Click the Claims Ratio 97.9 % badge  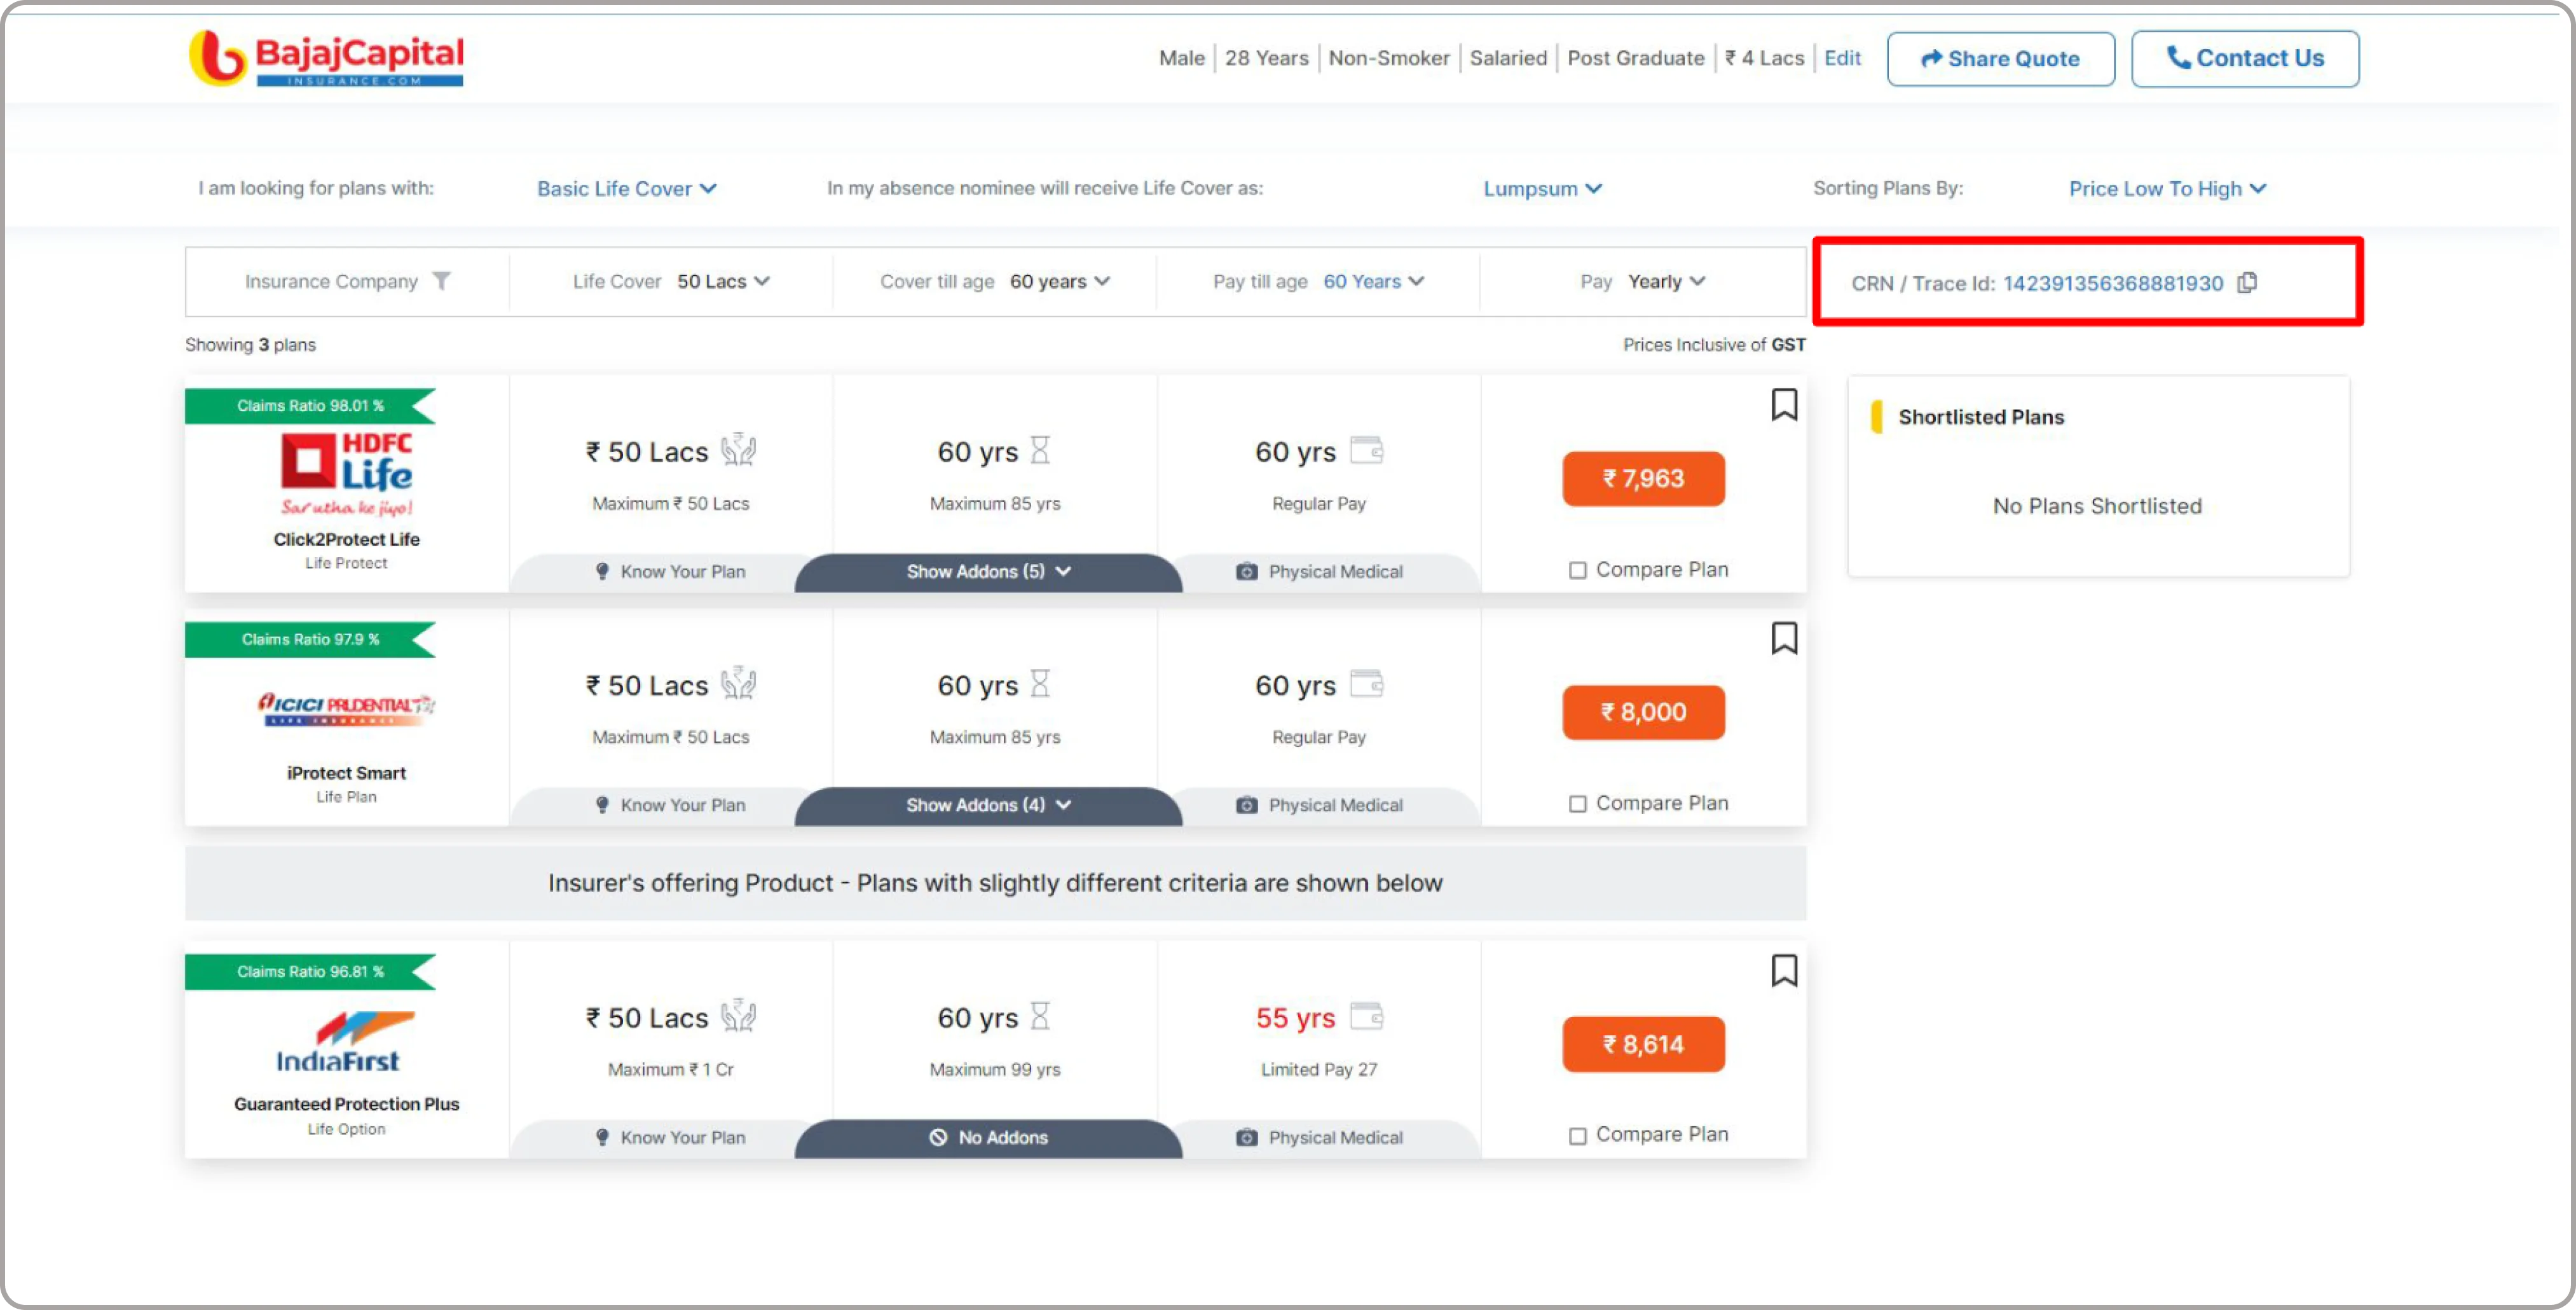coord(310,640)
